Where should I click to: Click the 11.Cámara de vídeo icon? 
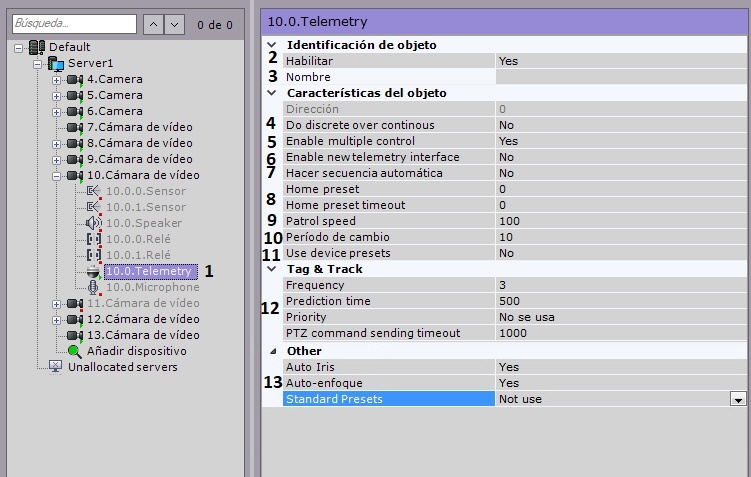pyautogui.click(x=75, y=303)
